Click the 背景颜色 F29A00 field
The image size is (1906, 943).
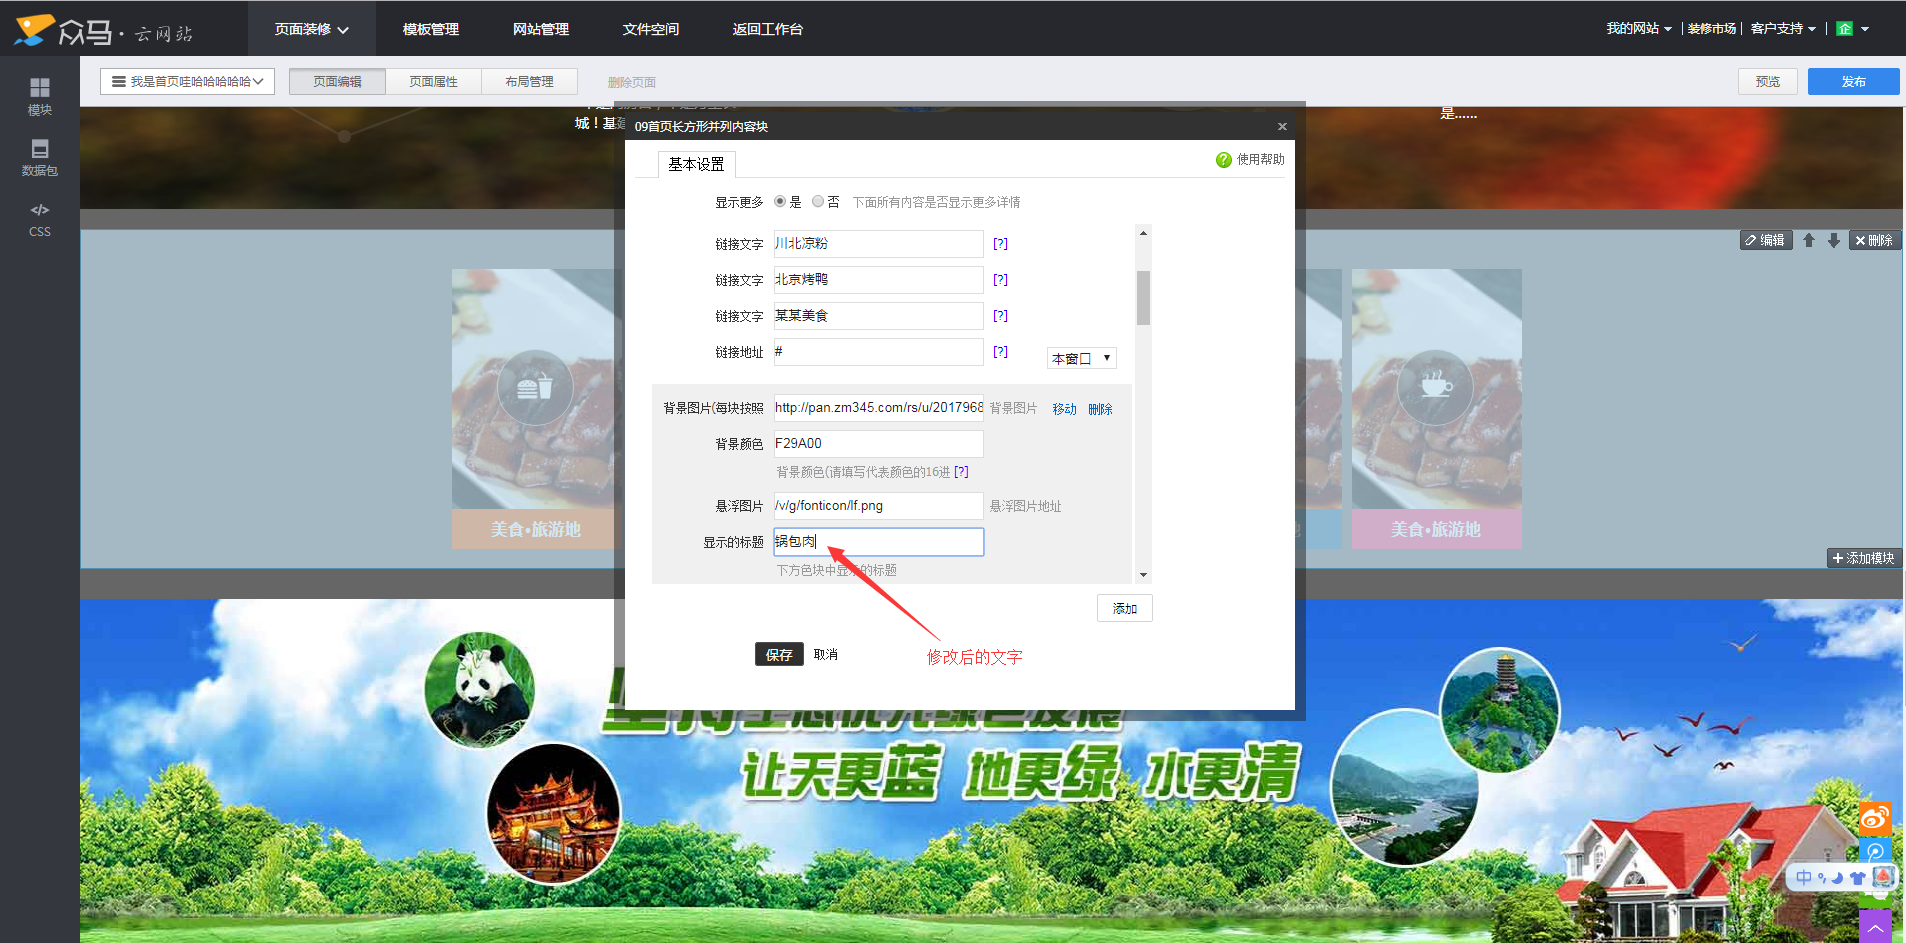[878, 443]
